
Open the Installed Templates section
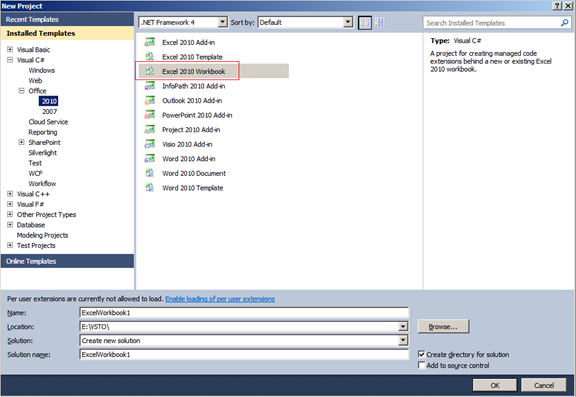click(x=67, y=33)
